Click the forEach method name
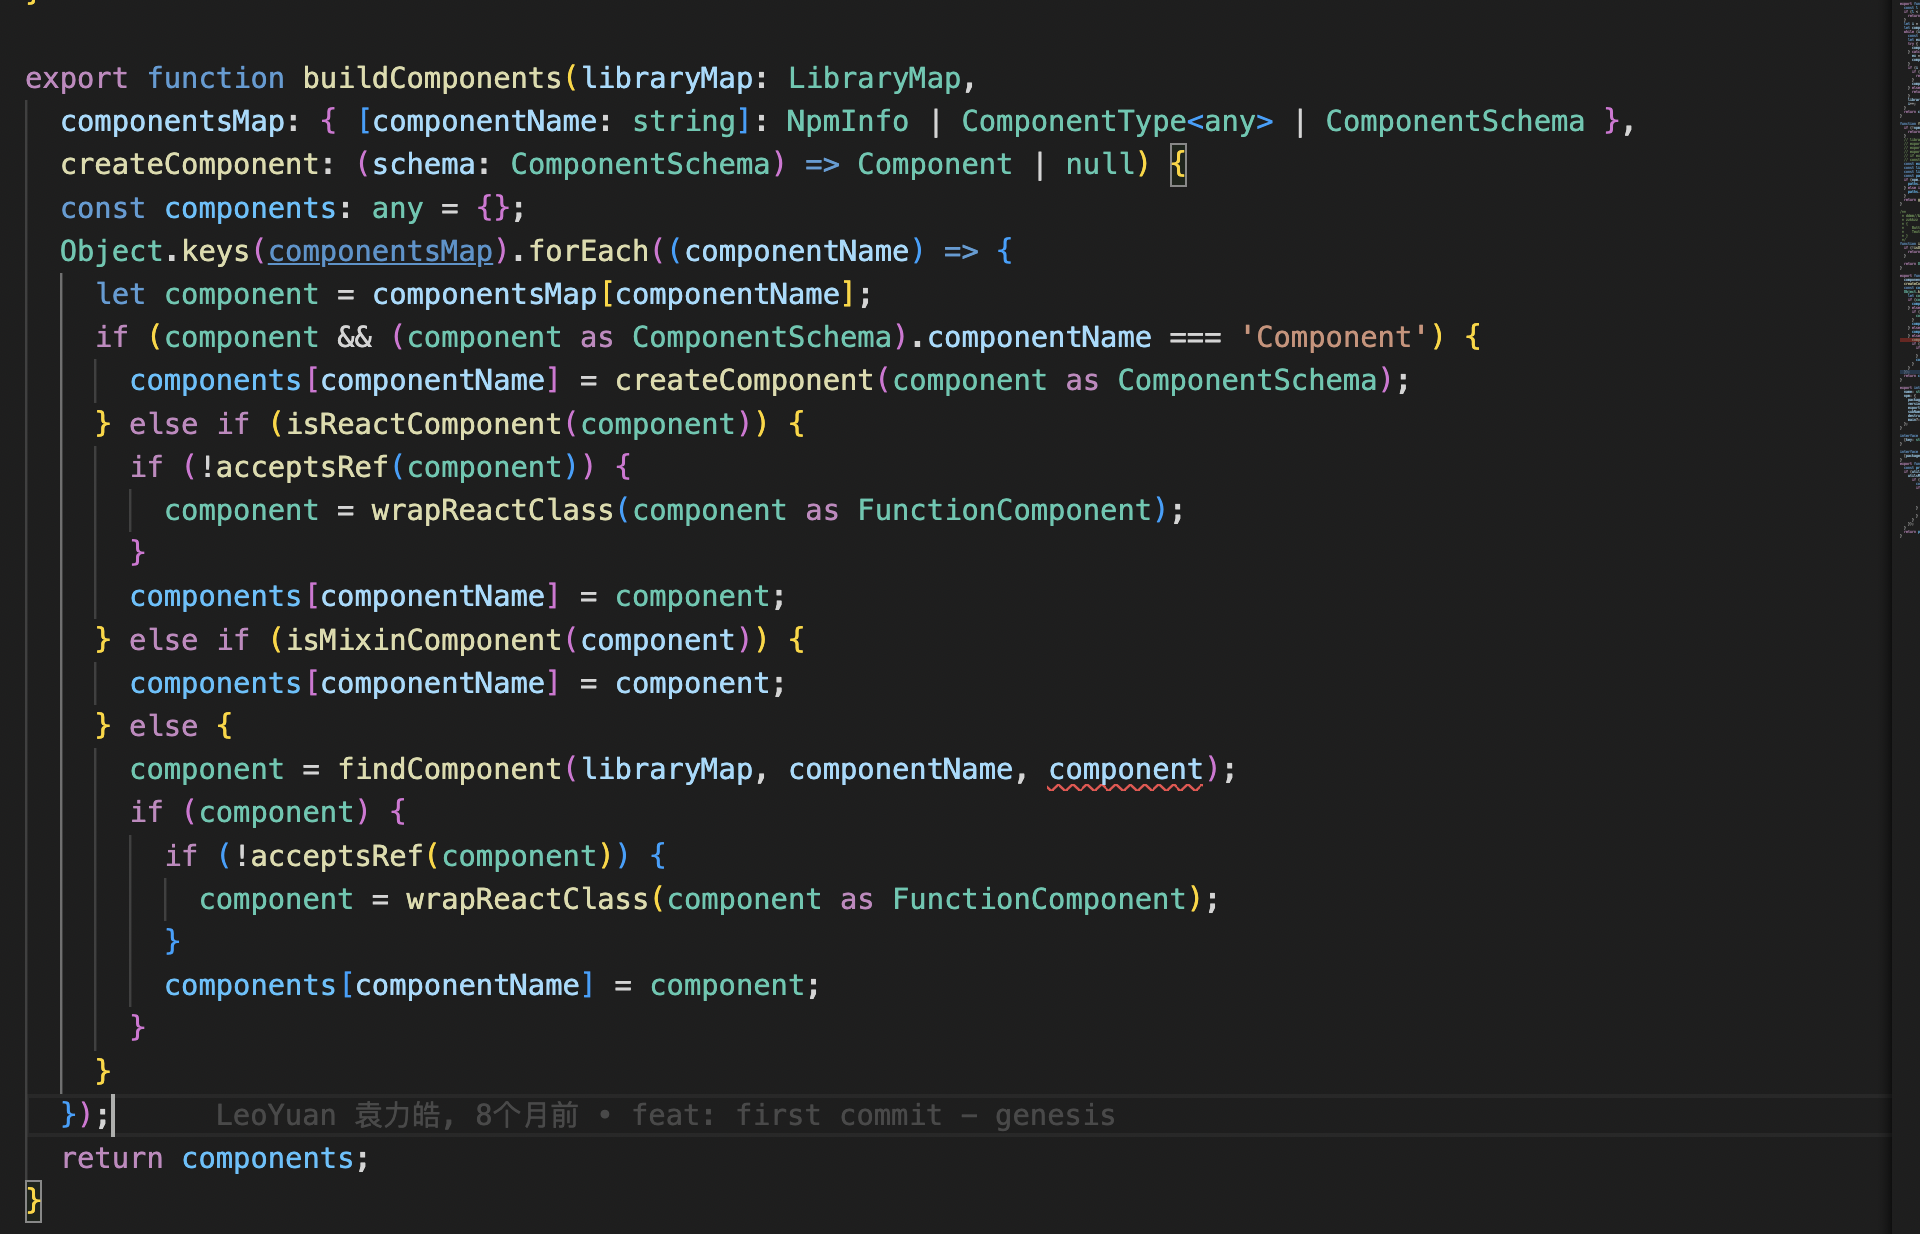The width and height of the screenshot is (1920, 1234). click(x=588, y=251)
